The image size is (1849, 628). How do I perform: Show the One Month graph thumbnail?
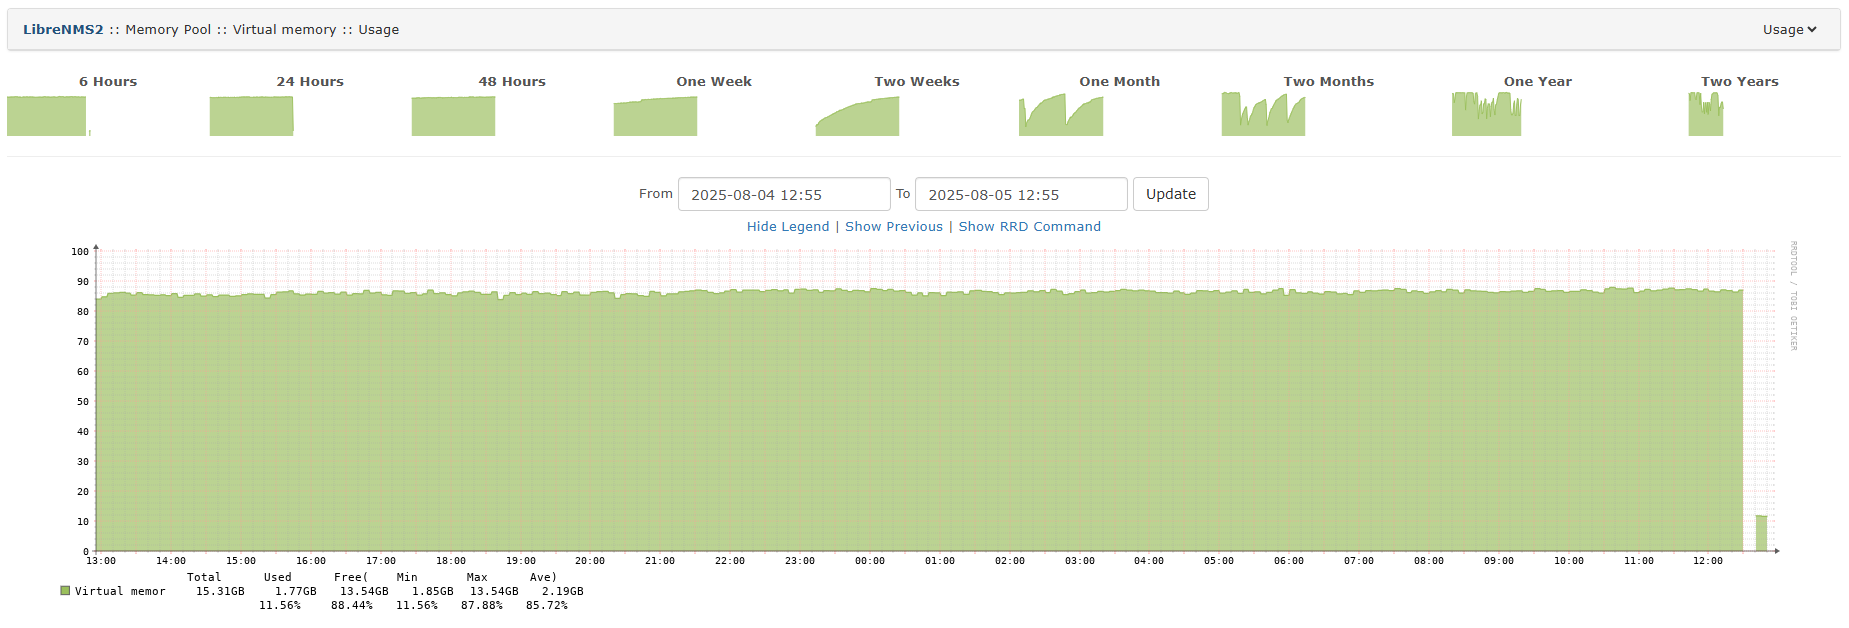pos(1060,115)
